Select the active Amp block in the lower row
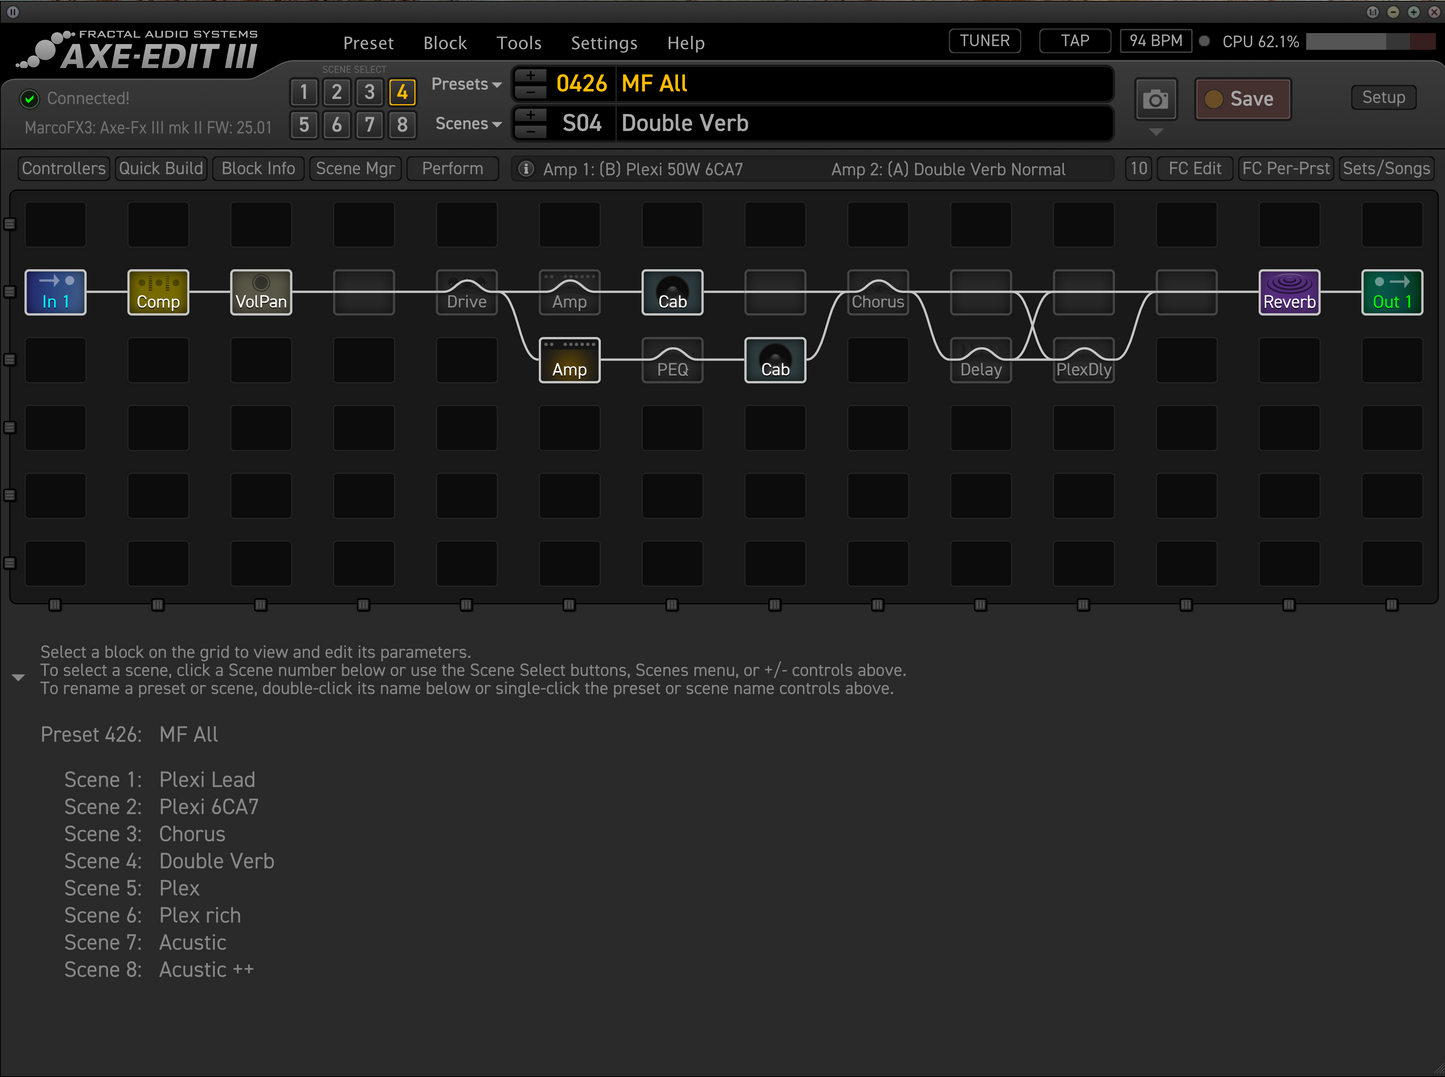The width and height of the screenshot is (1445, 1077). click(570, 360)
